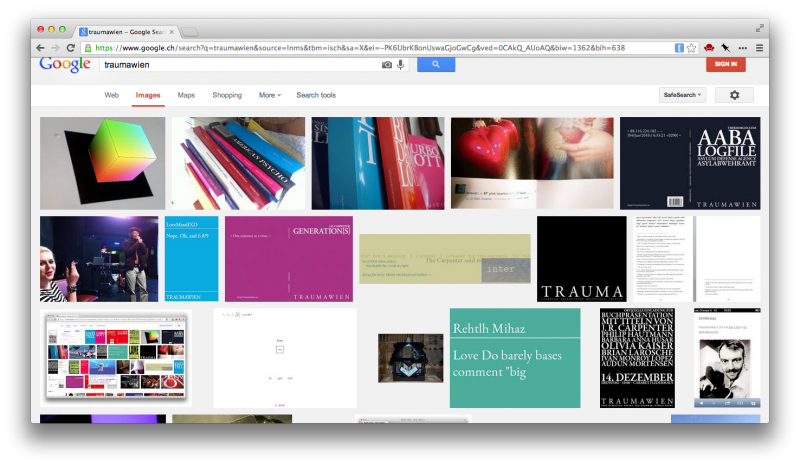Open the teal Rehtlh Mihaz image
The image size is (800, 466).
click(x=515, y=358)
